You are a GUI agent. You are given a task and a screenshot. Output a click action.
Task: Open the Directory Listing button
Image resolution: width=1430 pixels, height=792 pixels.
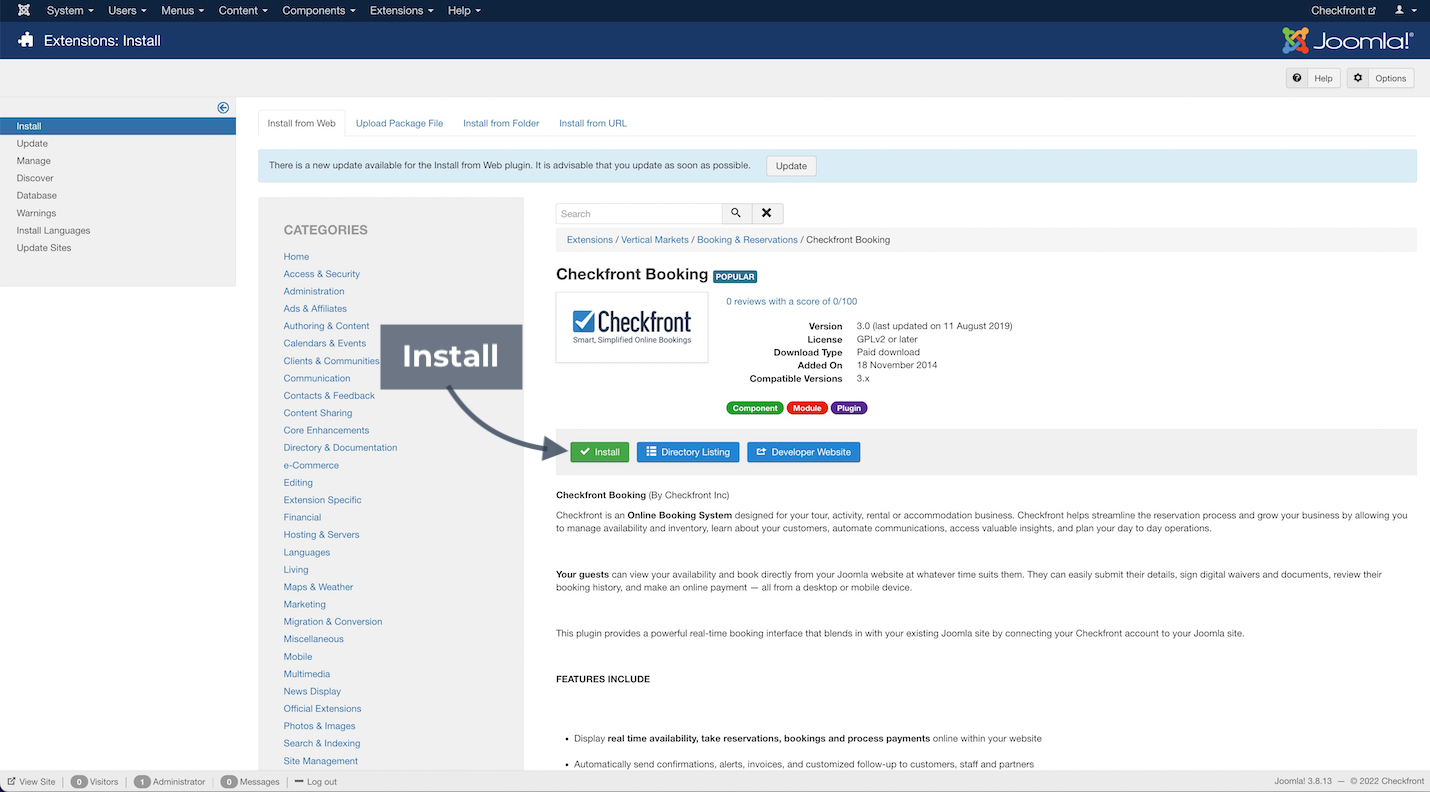[x=689, y=452]
